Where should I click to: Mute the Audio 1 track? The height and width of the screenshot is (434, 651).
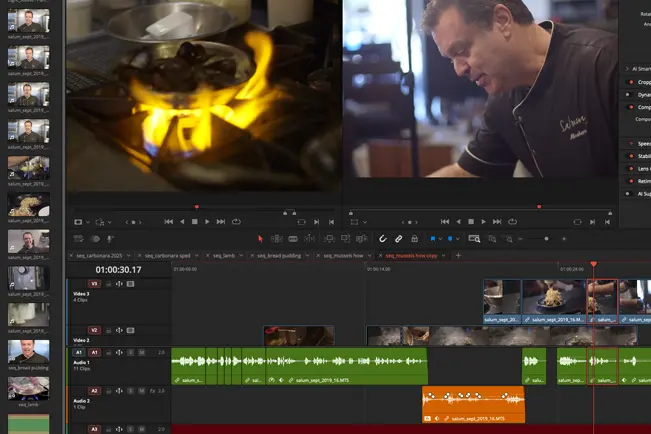142,352
